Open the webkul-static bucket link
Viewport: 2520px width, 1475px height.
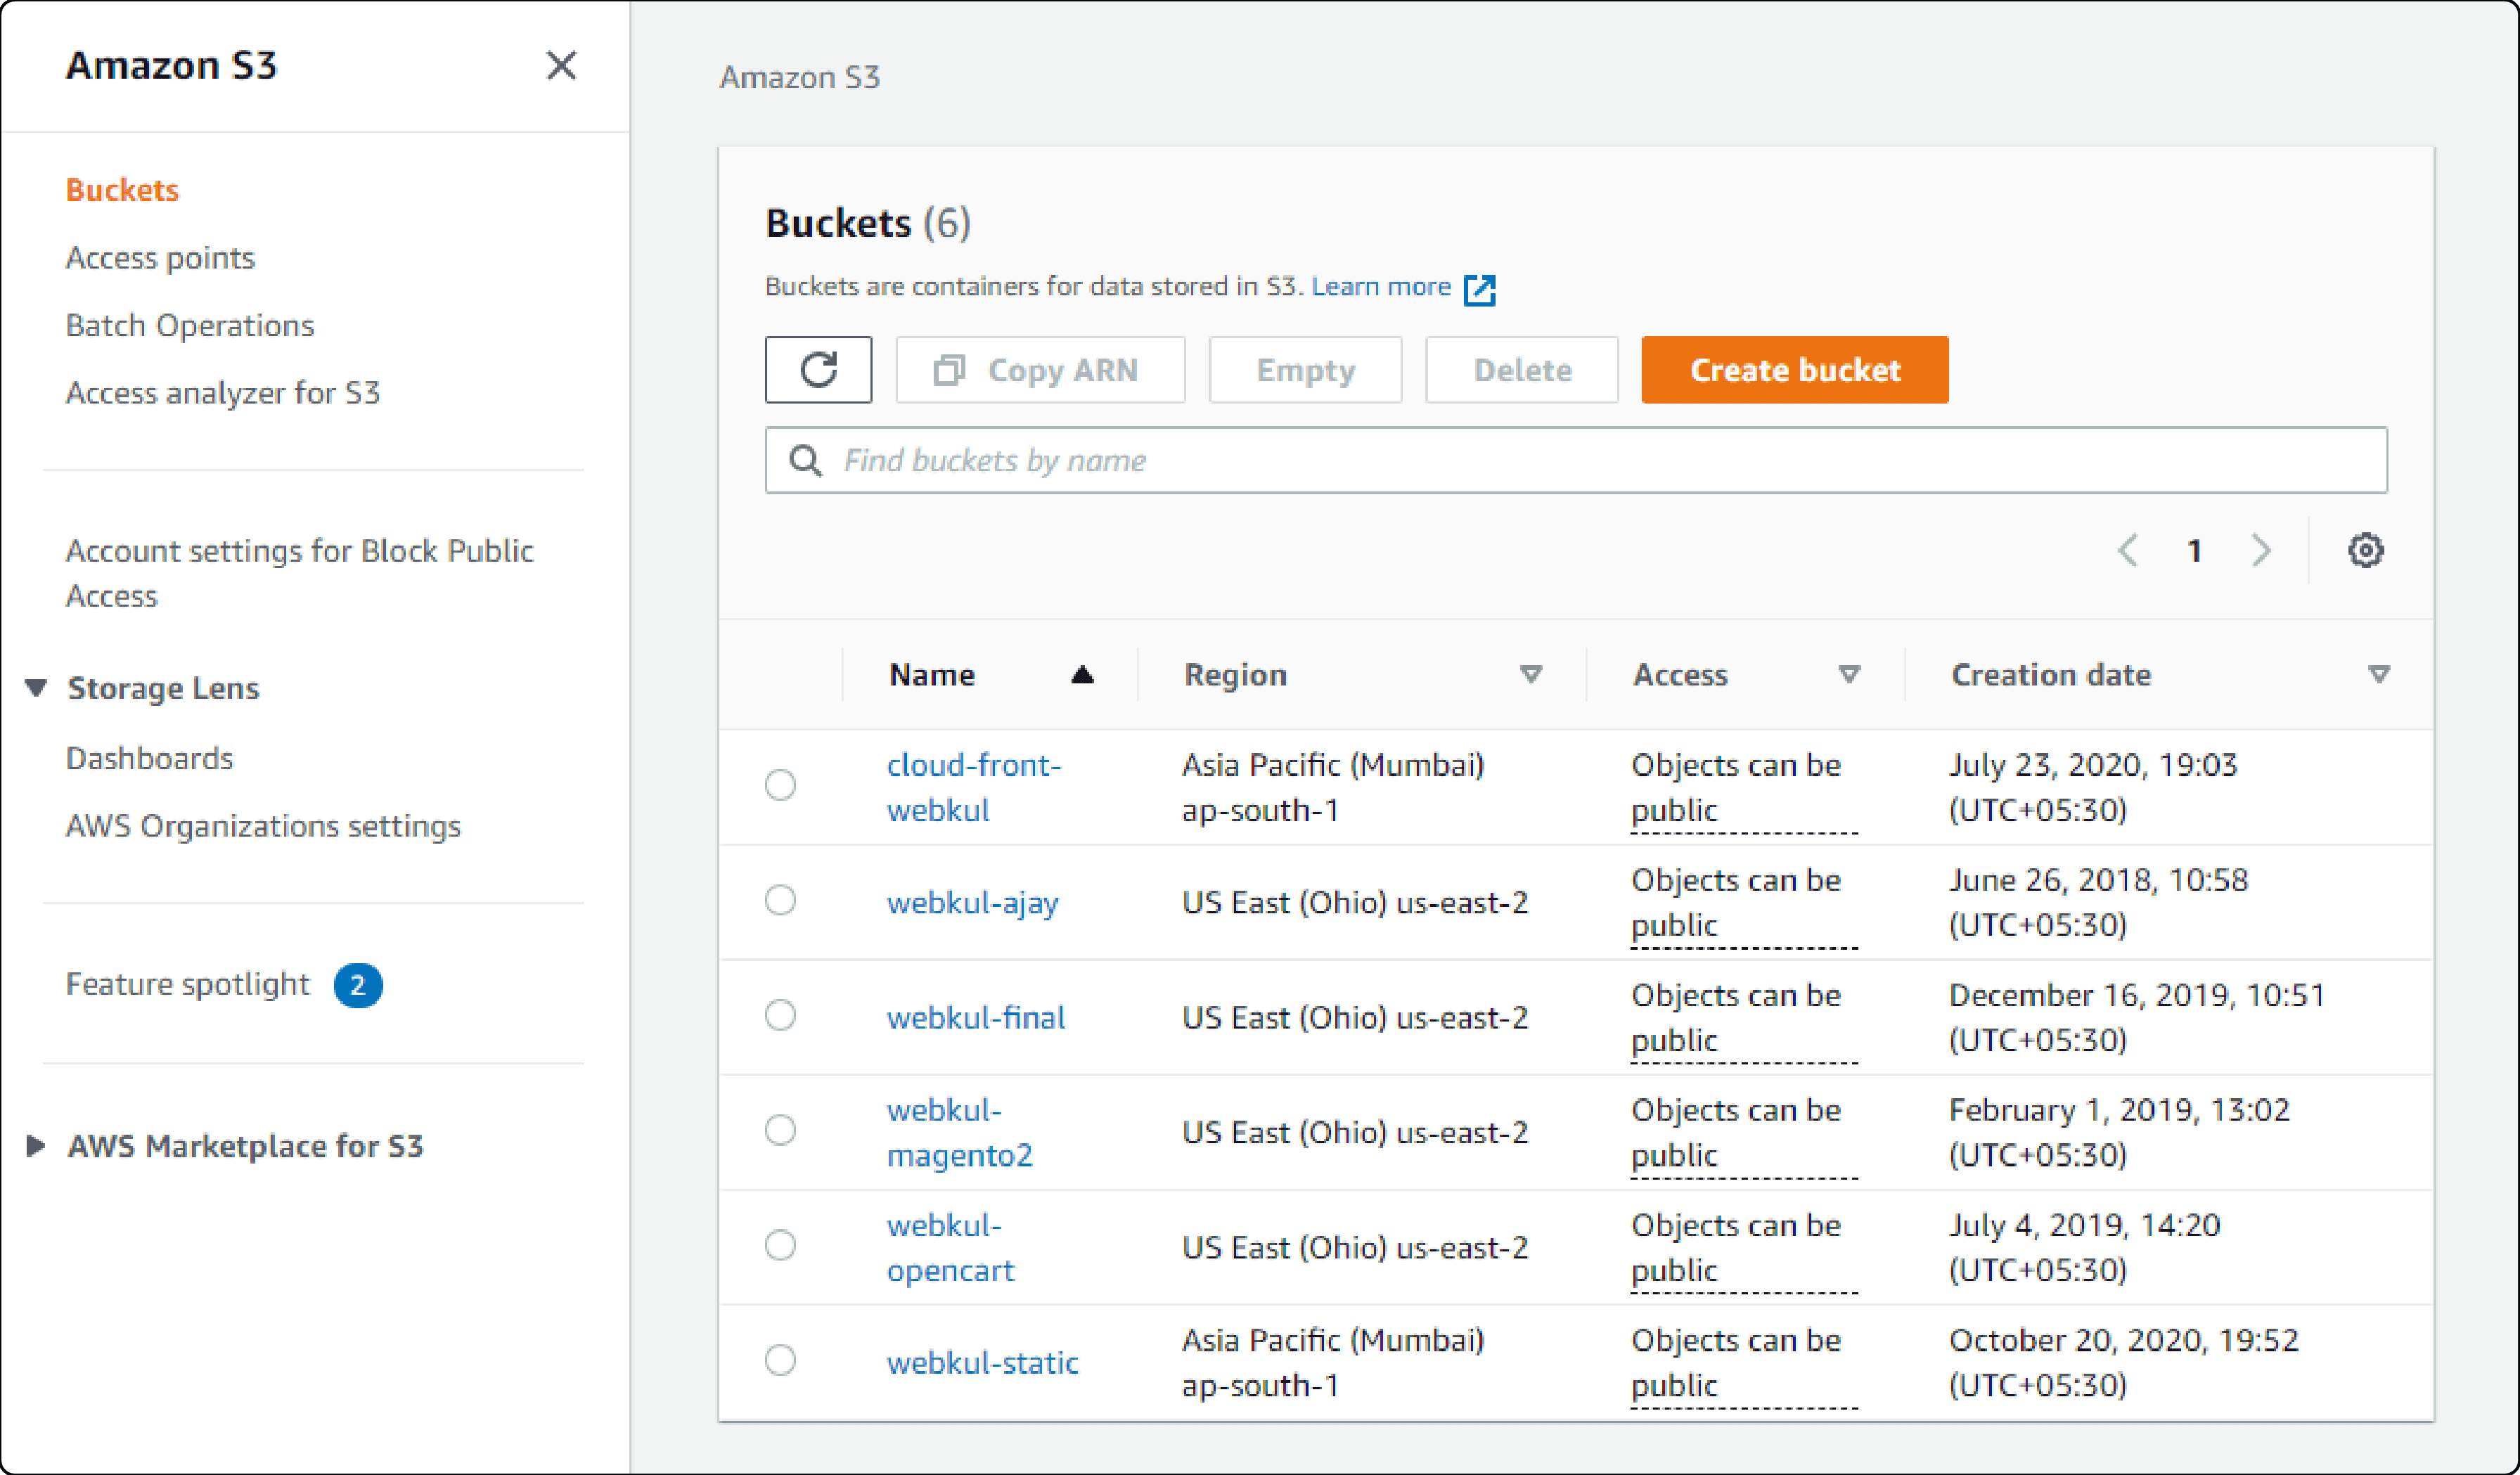982,1363
